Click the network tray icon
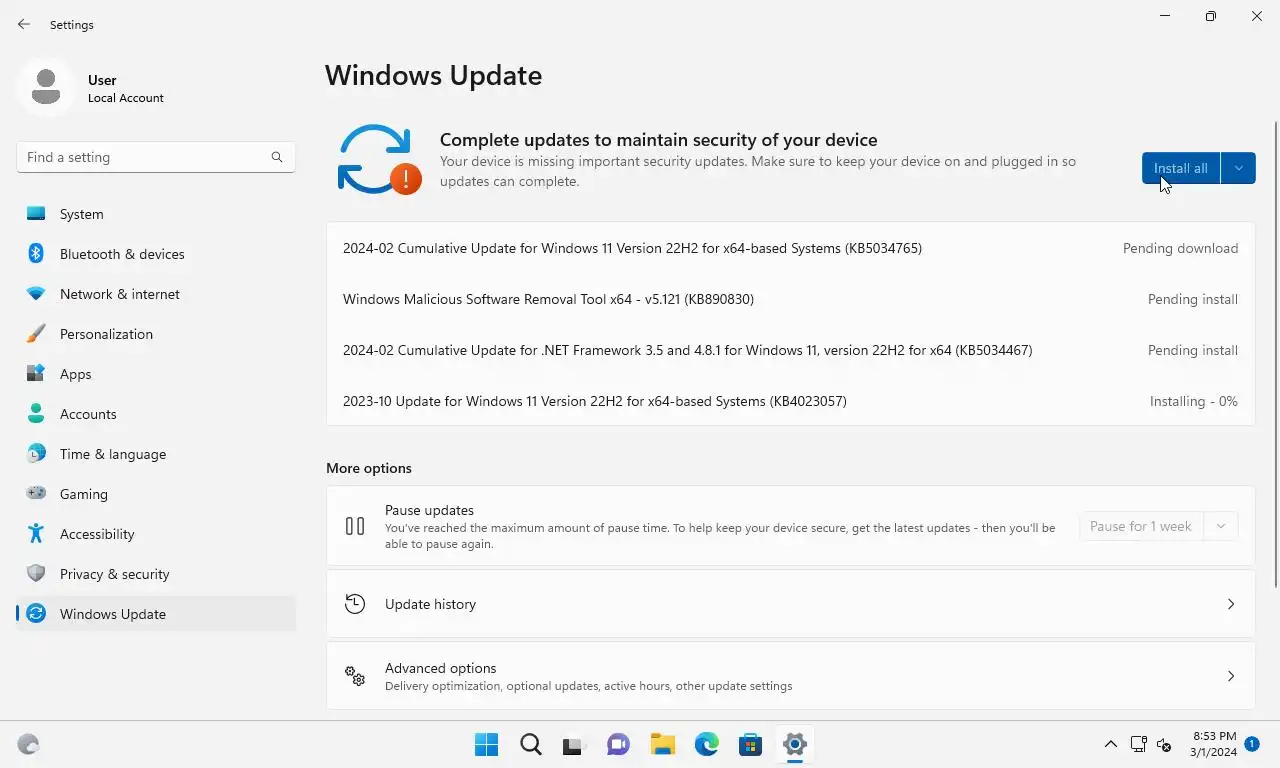This screenshot has width=1280, height=768. tap(1138, 744)
